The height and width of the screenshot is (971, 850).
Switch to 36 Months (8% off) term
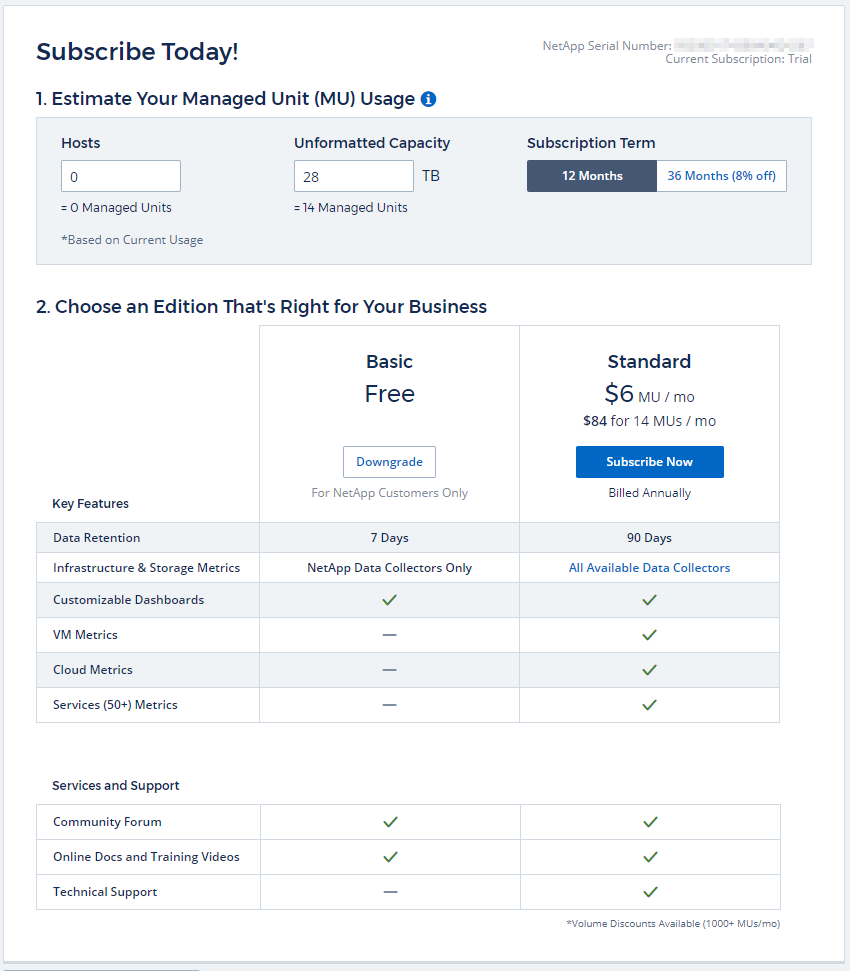[721, 176]
